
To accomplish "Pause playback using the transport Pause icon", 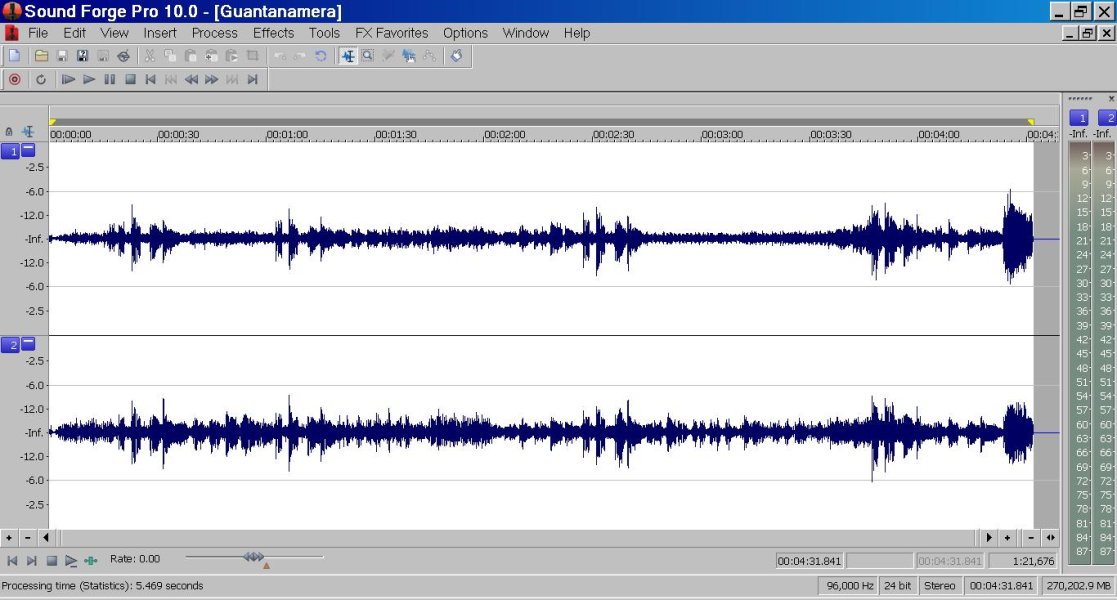I will pyautogui.click(x=108, y=79).
